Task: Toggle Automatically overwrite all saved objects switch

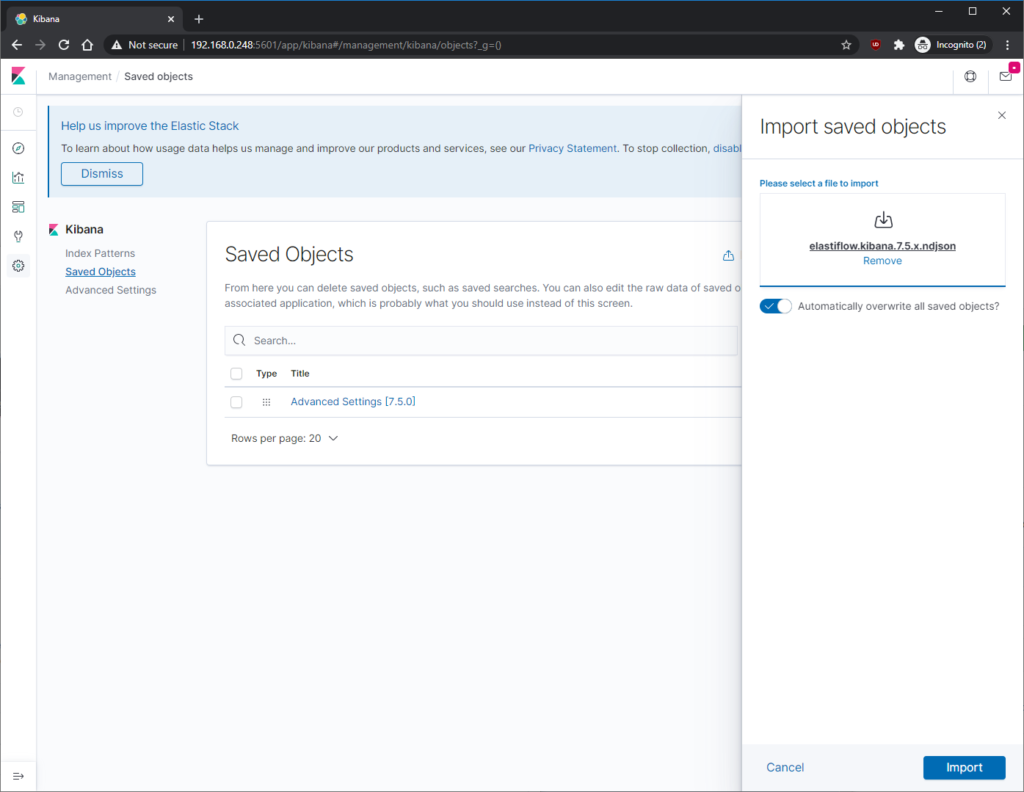Action: pyautogui.click(x=775, y=306)
